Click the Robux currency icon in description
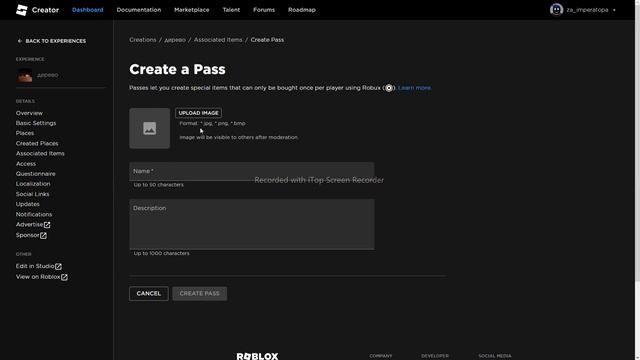The height and width of the screenshot is (360, 640). 389,88
